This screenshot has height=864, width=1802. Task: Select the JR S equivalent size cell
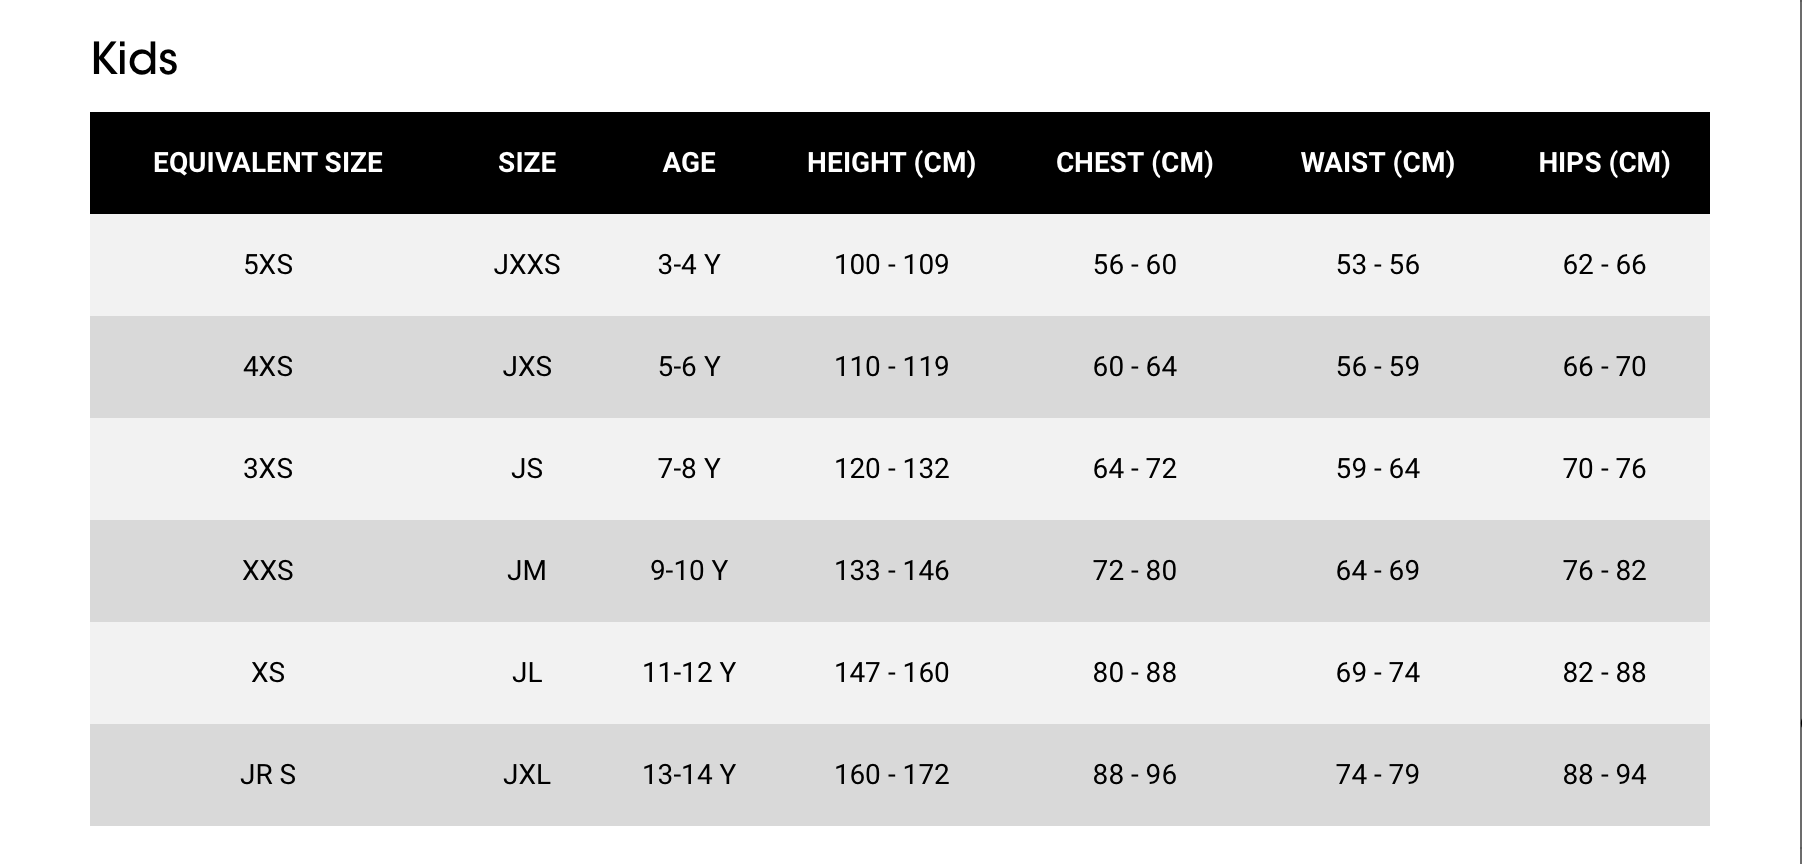tap(268, 775)
